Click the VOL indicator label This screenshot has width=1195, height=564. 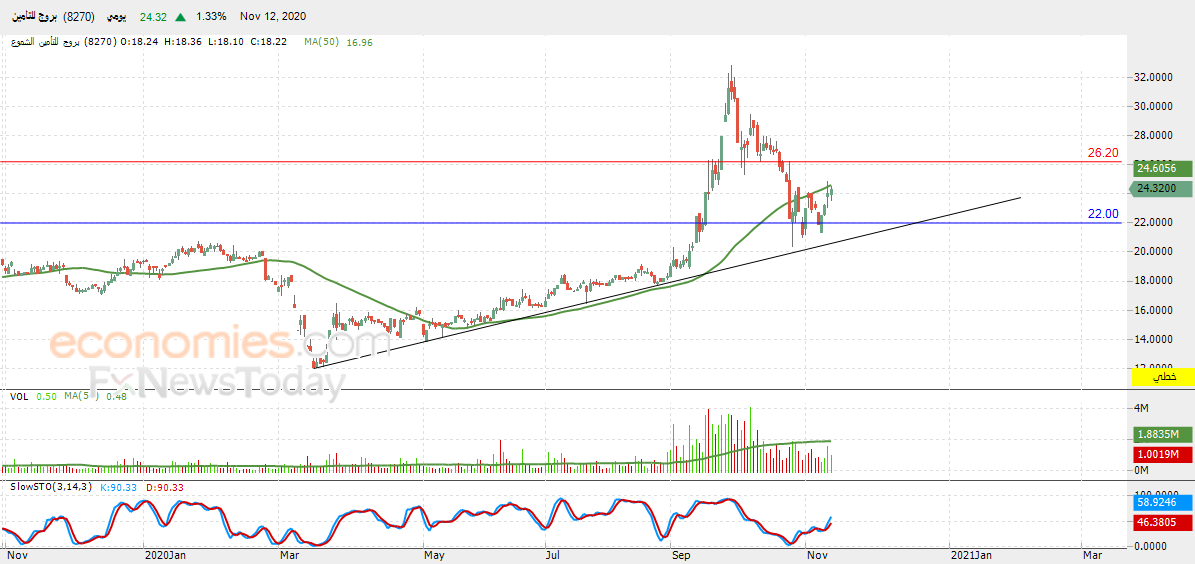pos(18,396)
